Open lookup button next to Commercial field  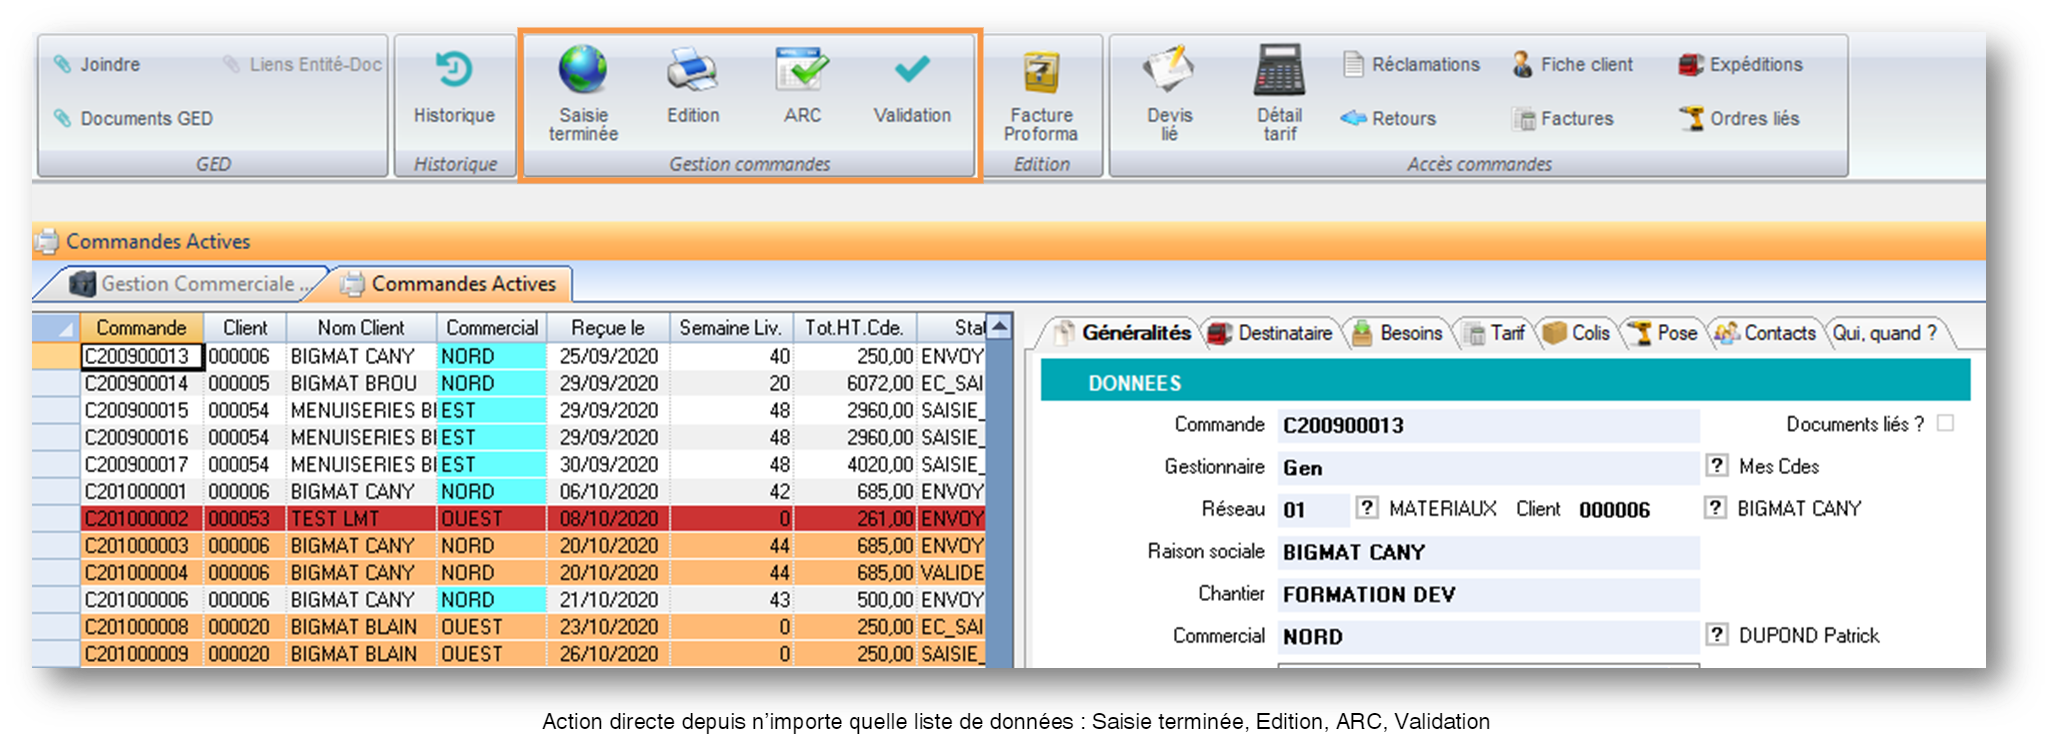pyautogui.click(x=1716, y=635)
